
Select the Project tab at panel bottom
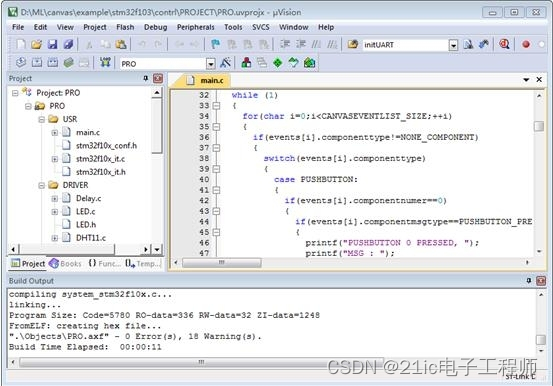point(28,263)
